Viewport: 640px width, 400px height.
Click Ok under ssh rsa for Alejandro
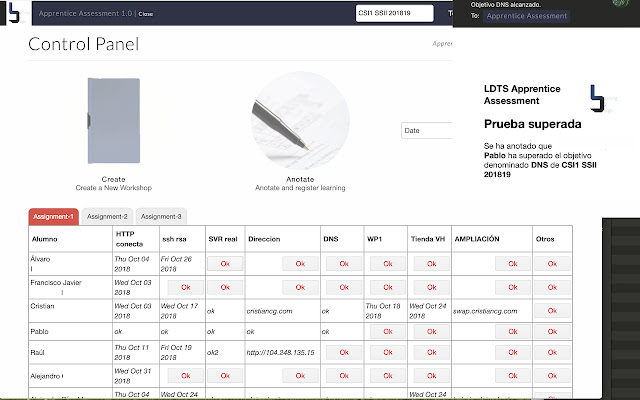[185, 376]
